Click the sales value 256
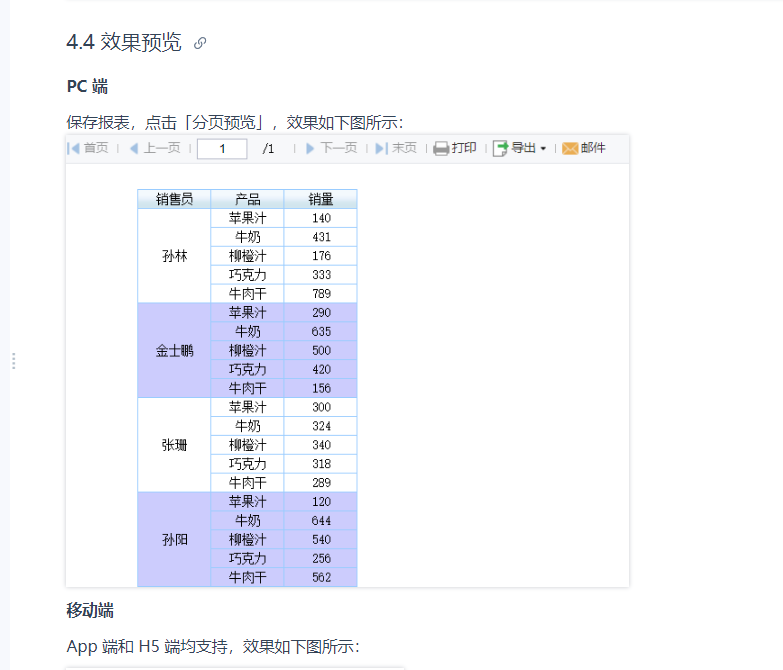The image size is (783, 670). [x=321, y=559]
